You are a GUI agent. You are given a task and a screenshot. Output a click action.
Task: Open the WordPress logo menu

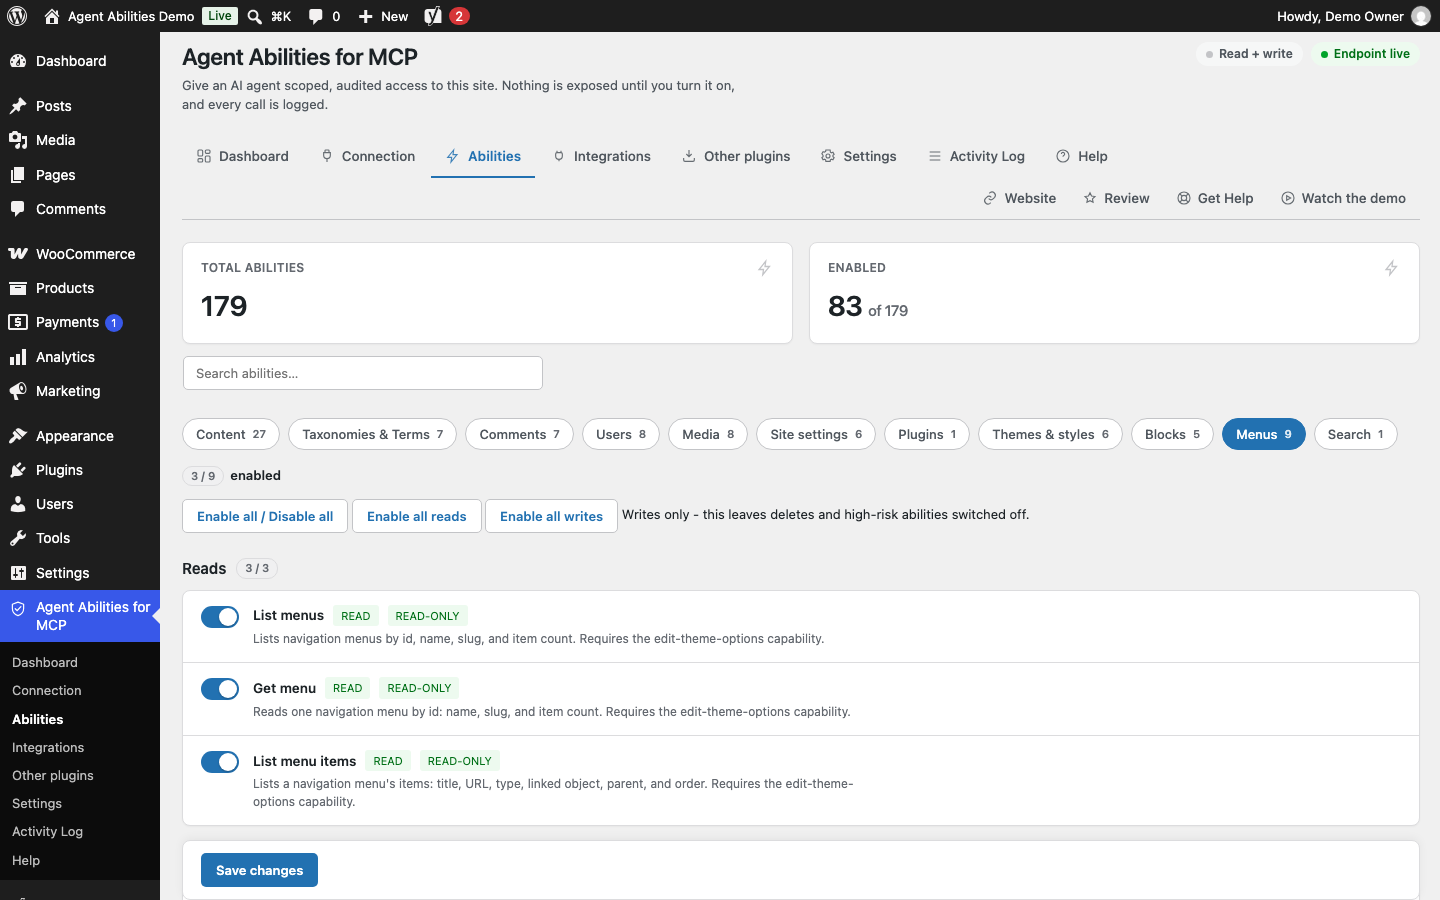point(17,16)
